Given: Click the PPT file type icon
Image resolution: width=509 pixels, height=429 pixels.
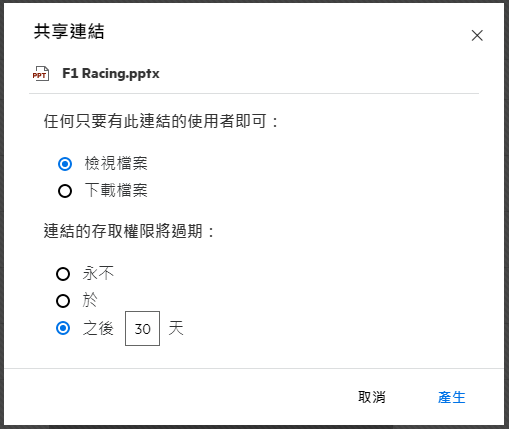Looking at the screenshot, I should [41, 74].
